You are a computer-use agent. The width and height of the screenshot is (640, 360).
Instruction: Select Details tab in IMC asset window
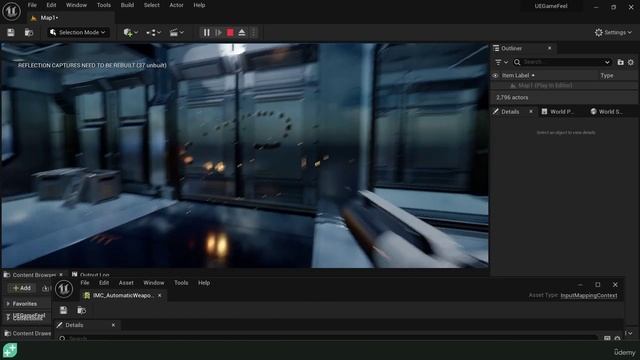pos(74,325)
